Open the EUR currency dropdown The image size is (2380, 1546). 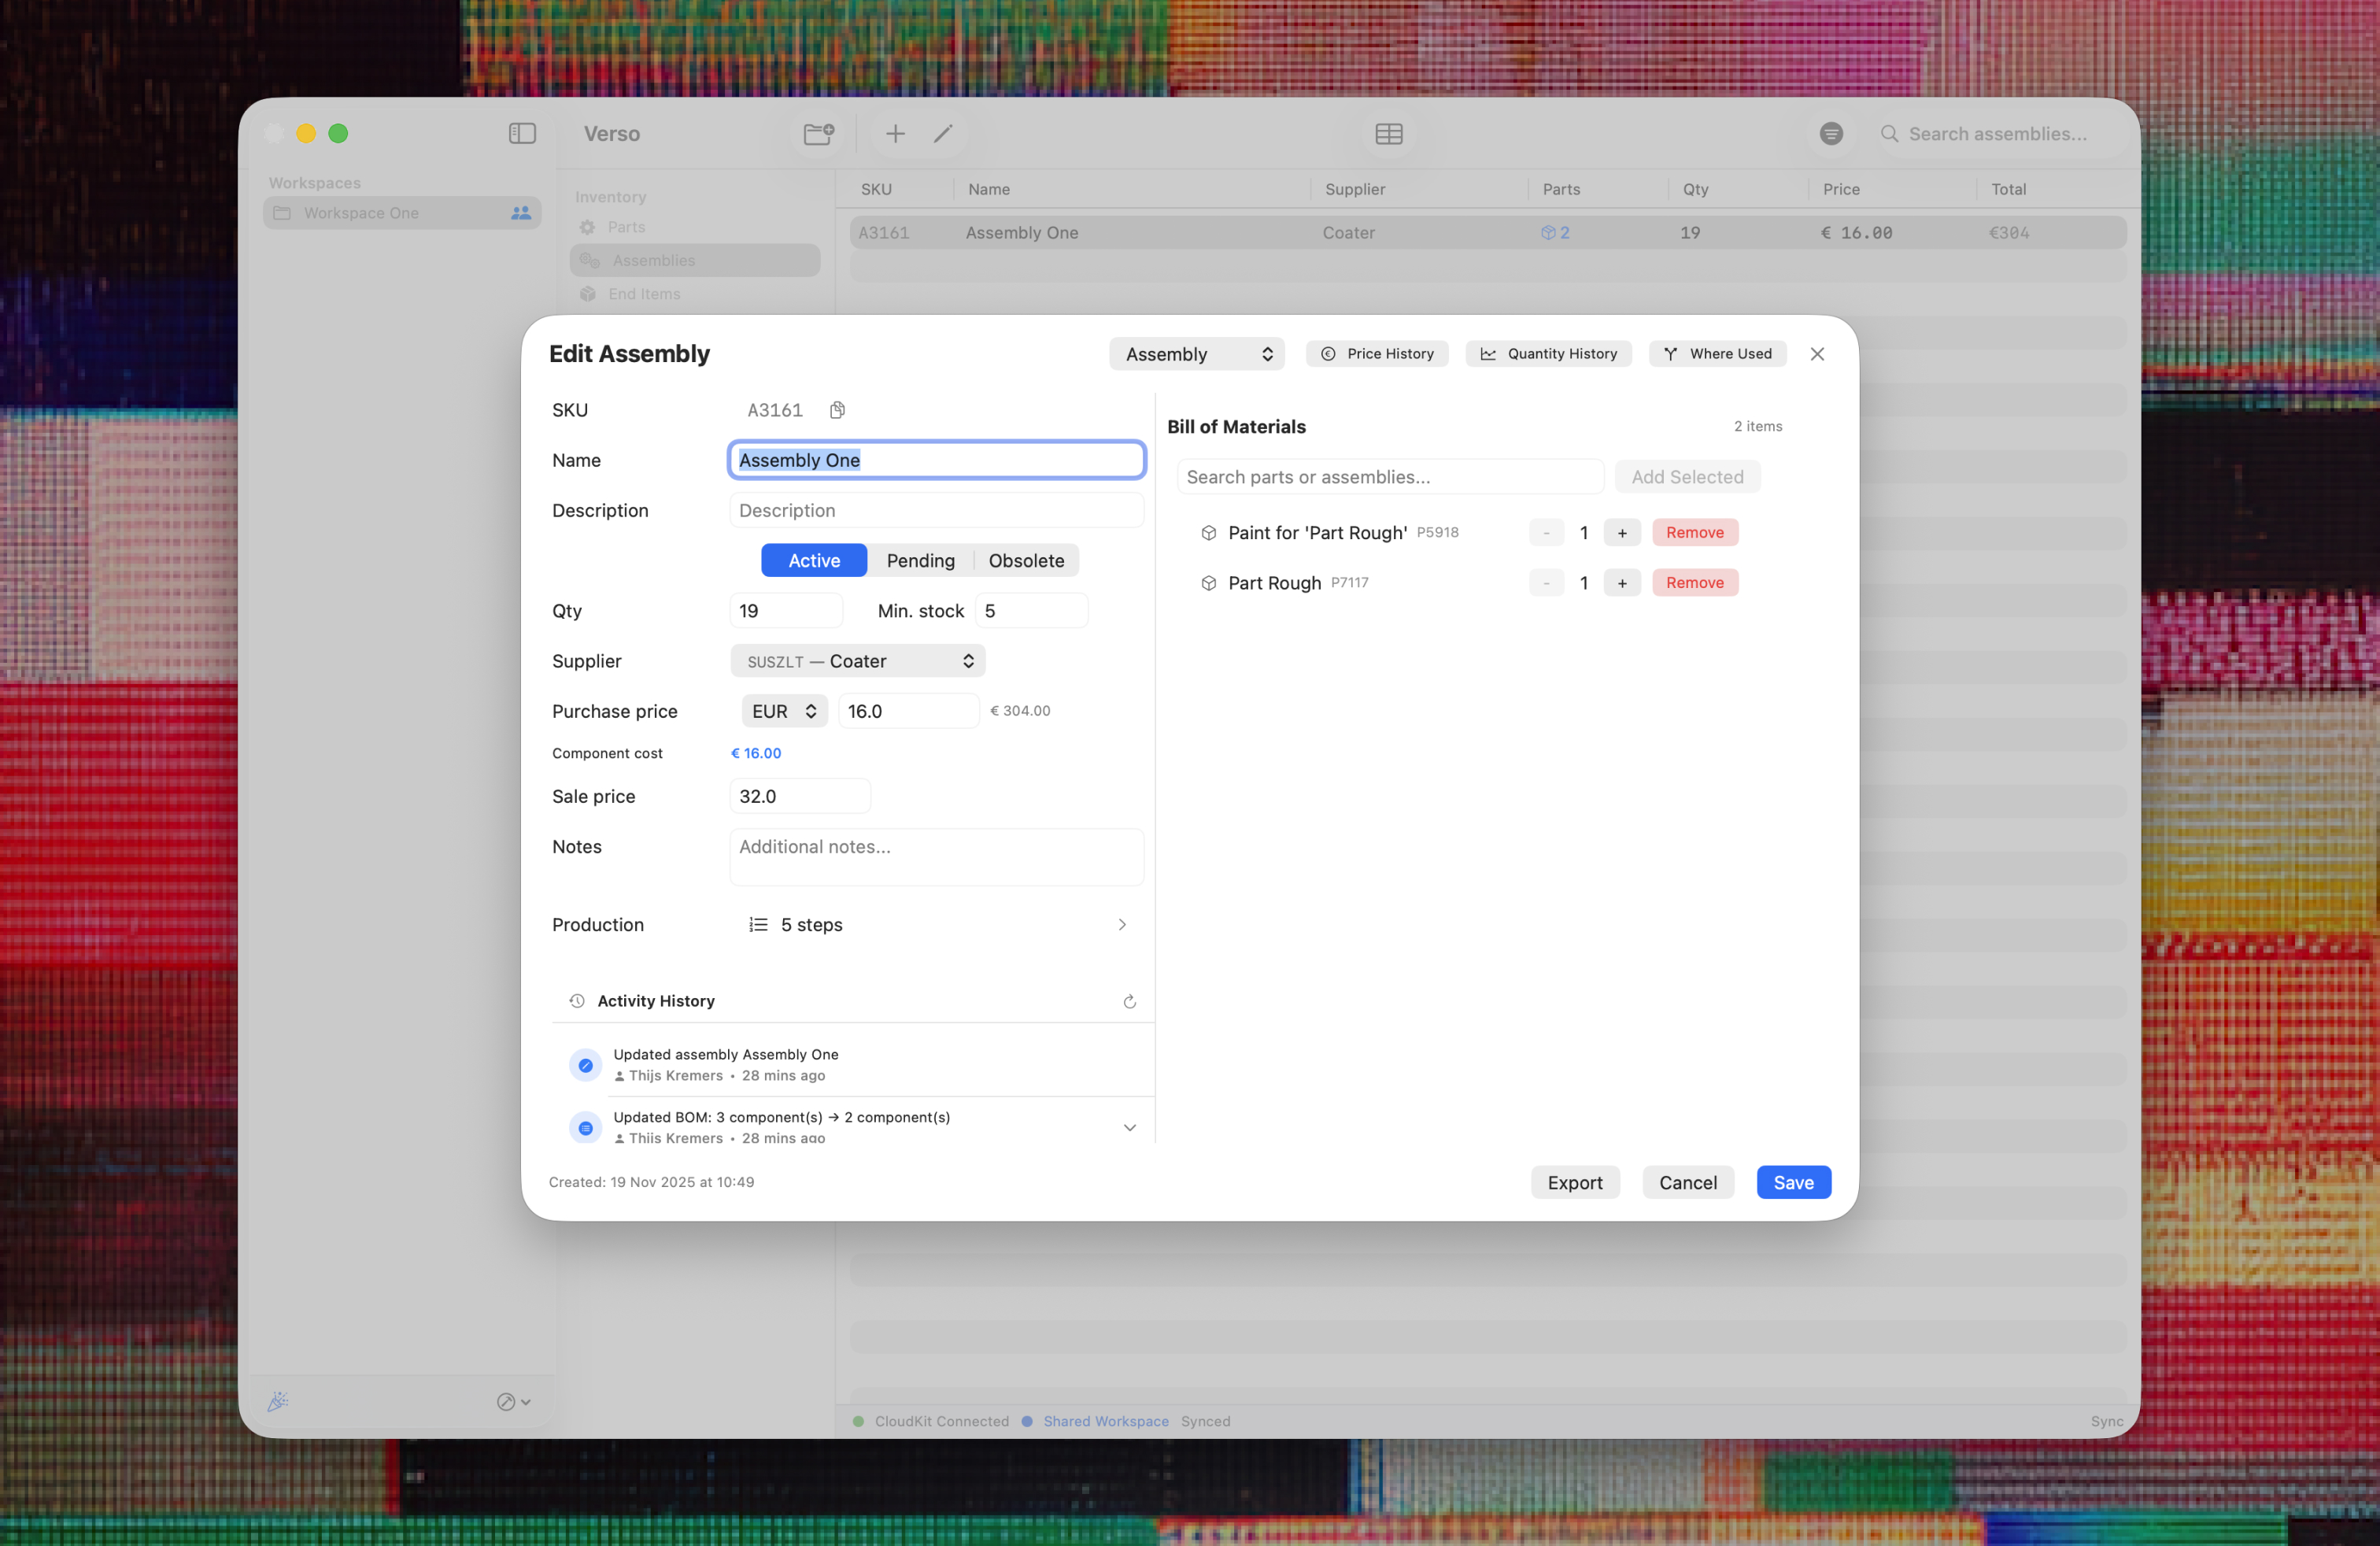click(x=784, y=711)
